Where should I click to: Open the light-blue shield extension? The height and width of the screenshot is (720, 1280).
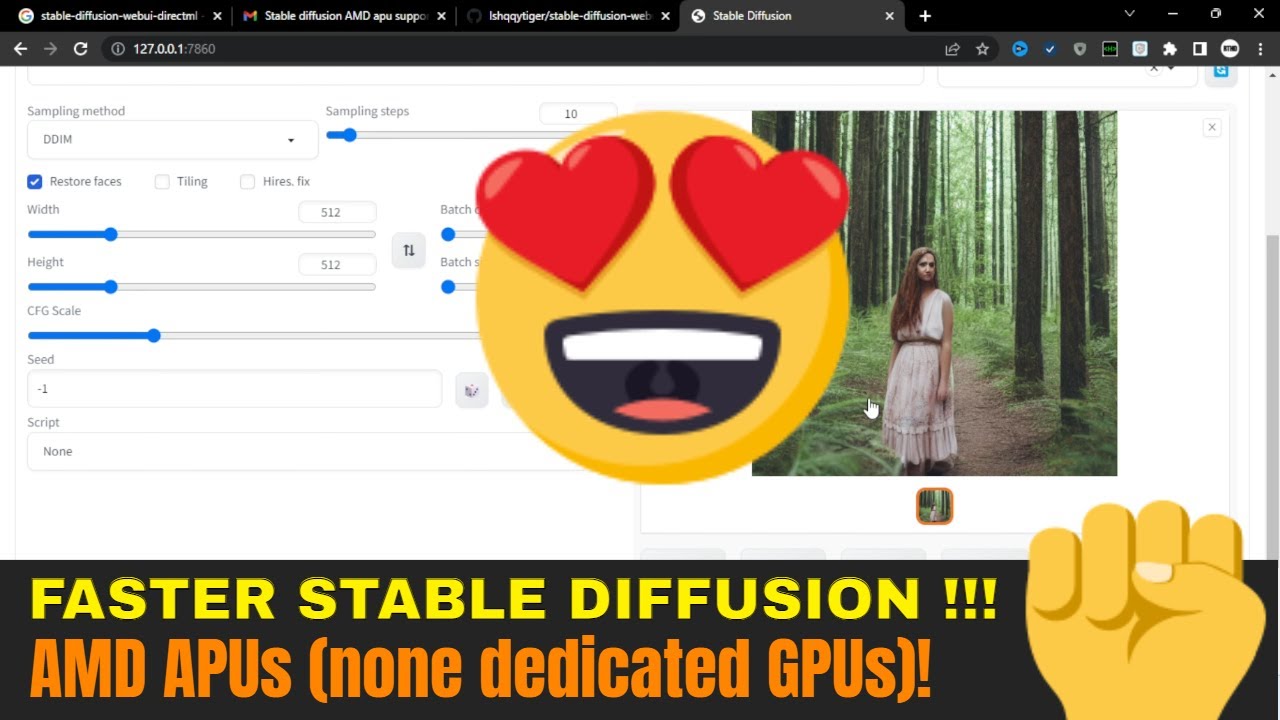[x=1140, y=48]
